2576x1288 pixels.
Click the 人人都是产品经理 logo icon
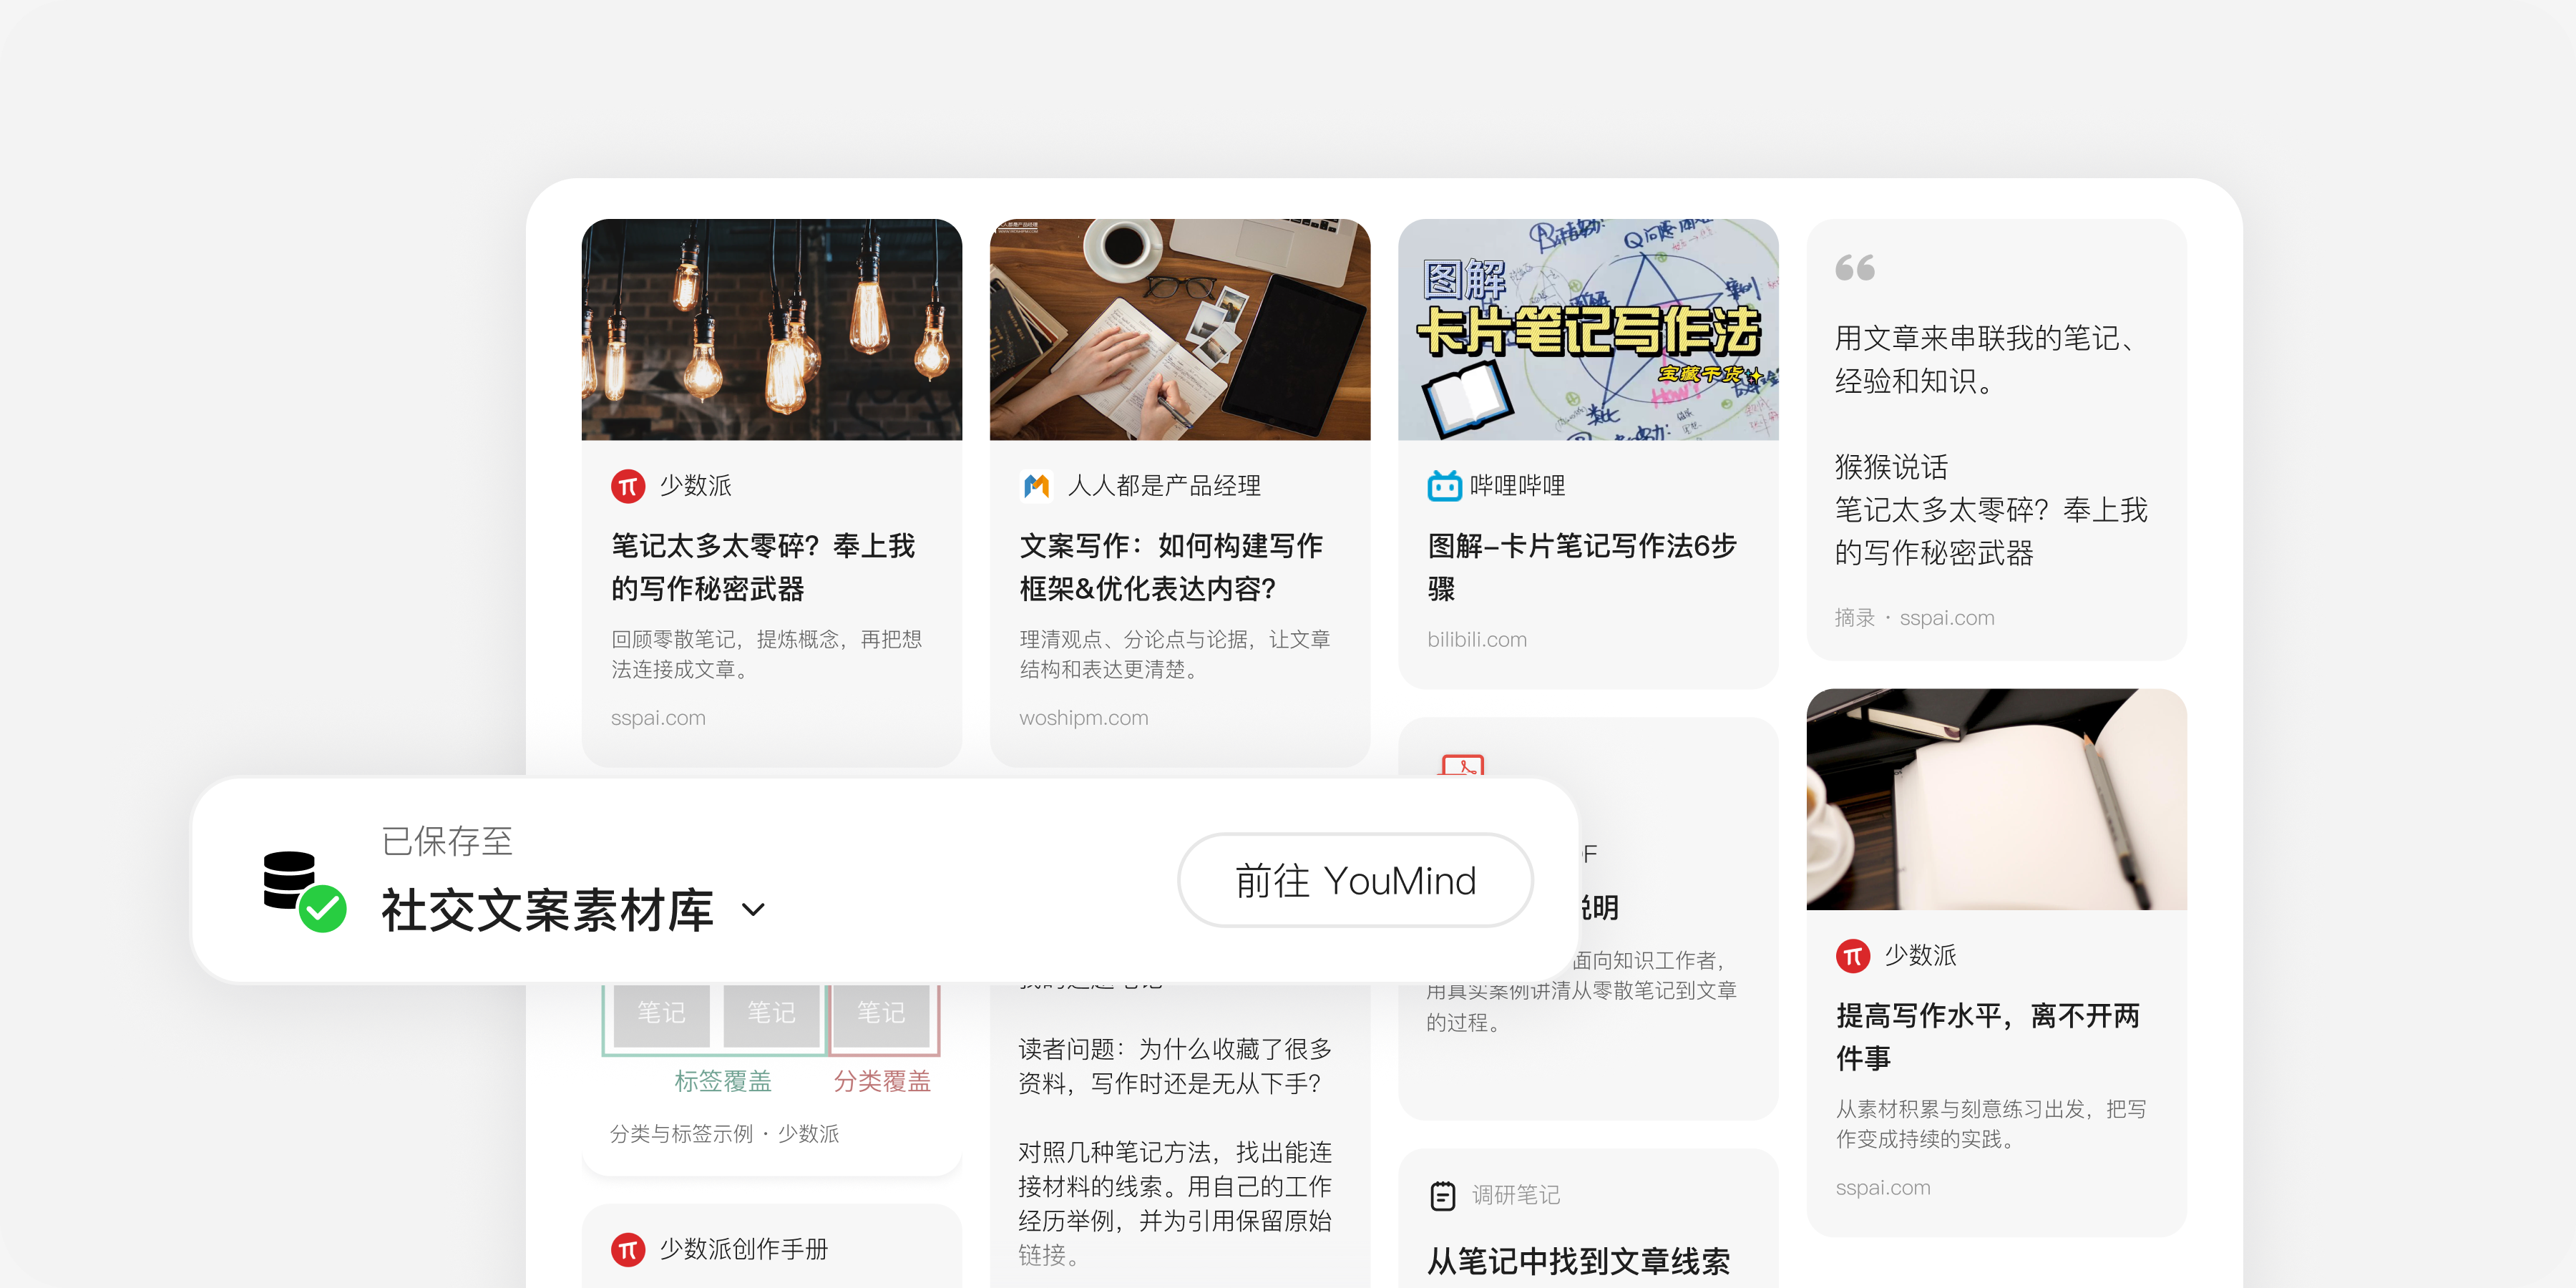click(x=1036, y=486)
